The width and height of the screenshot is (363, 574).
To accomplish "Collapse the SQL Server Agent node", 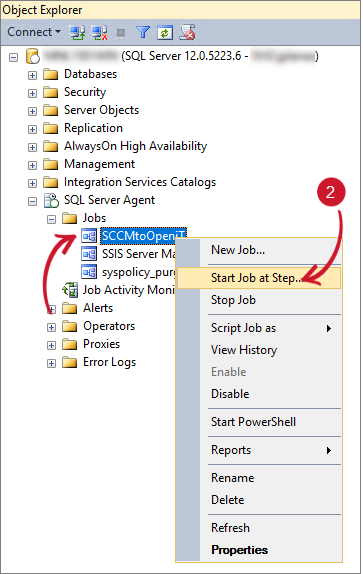I will [33, 201].
